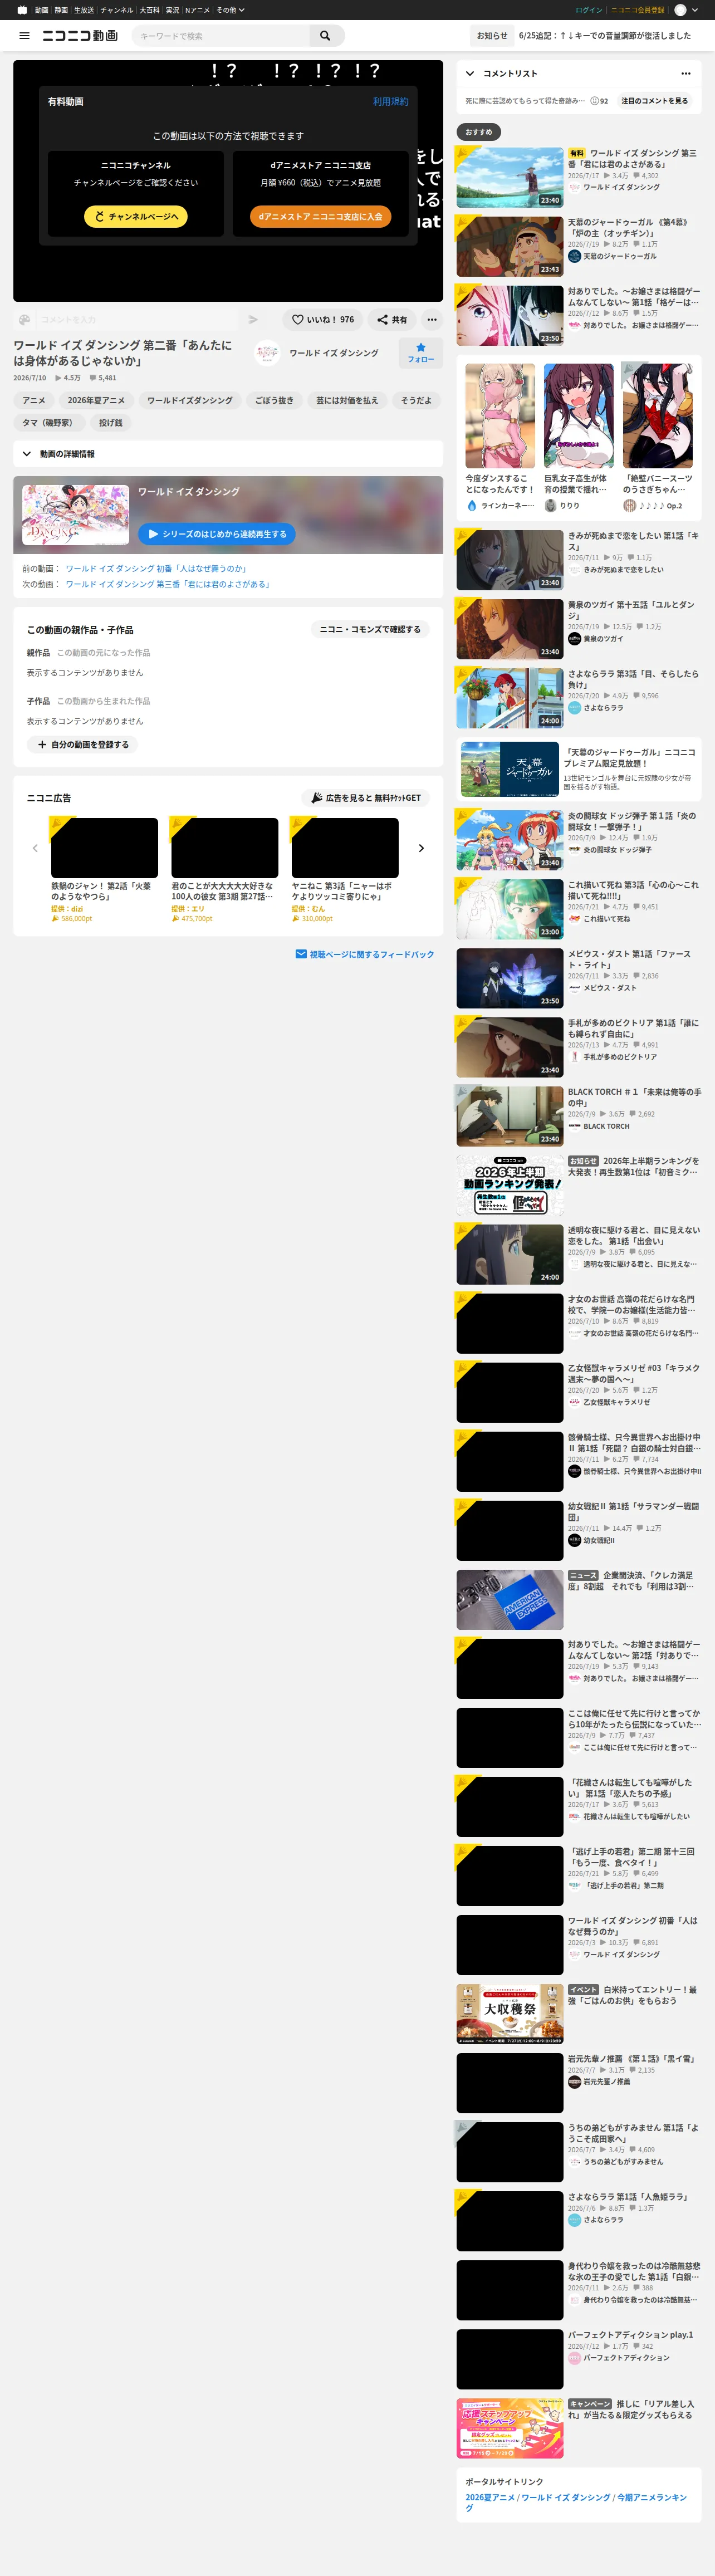The height and width of the screenshot is (2576, 715).
Task: Open the user account dropdown at top right
Action: point(686,10)
